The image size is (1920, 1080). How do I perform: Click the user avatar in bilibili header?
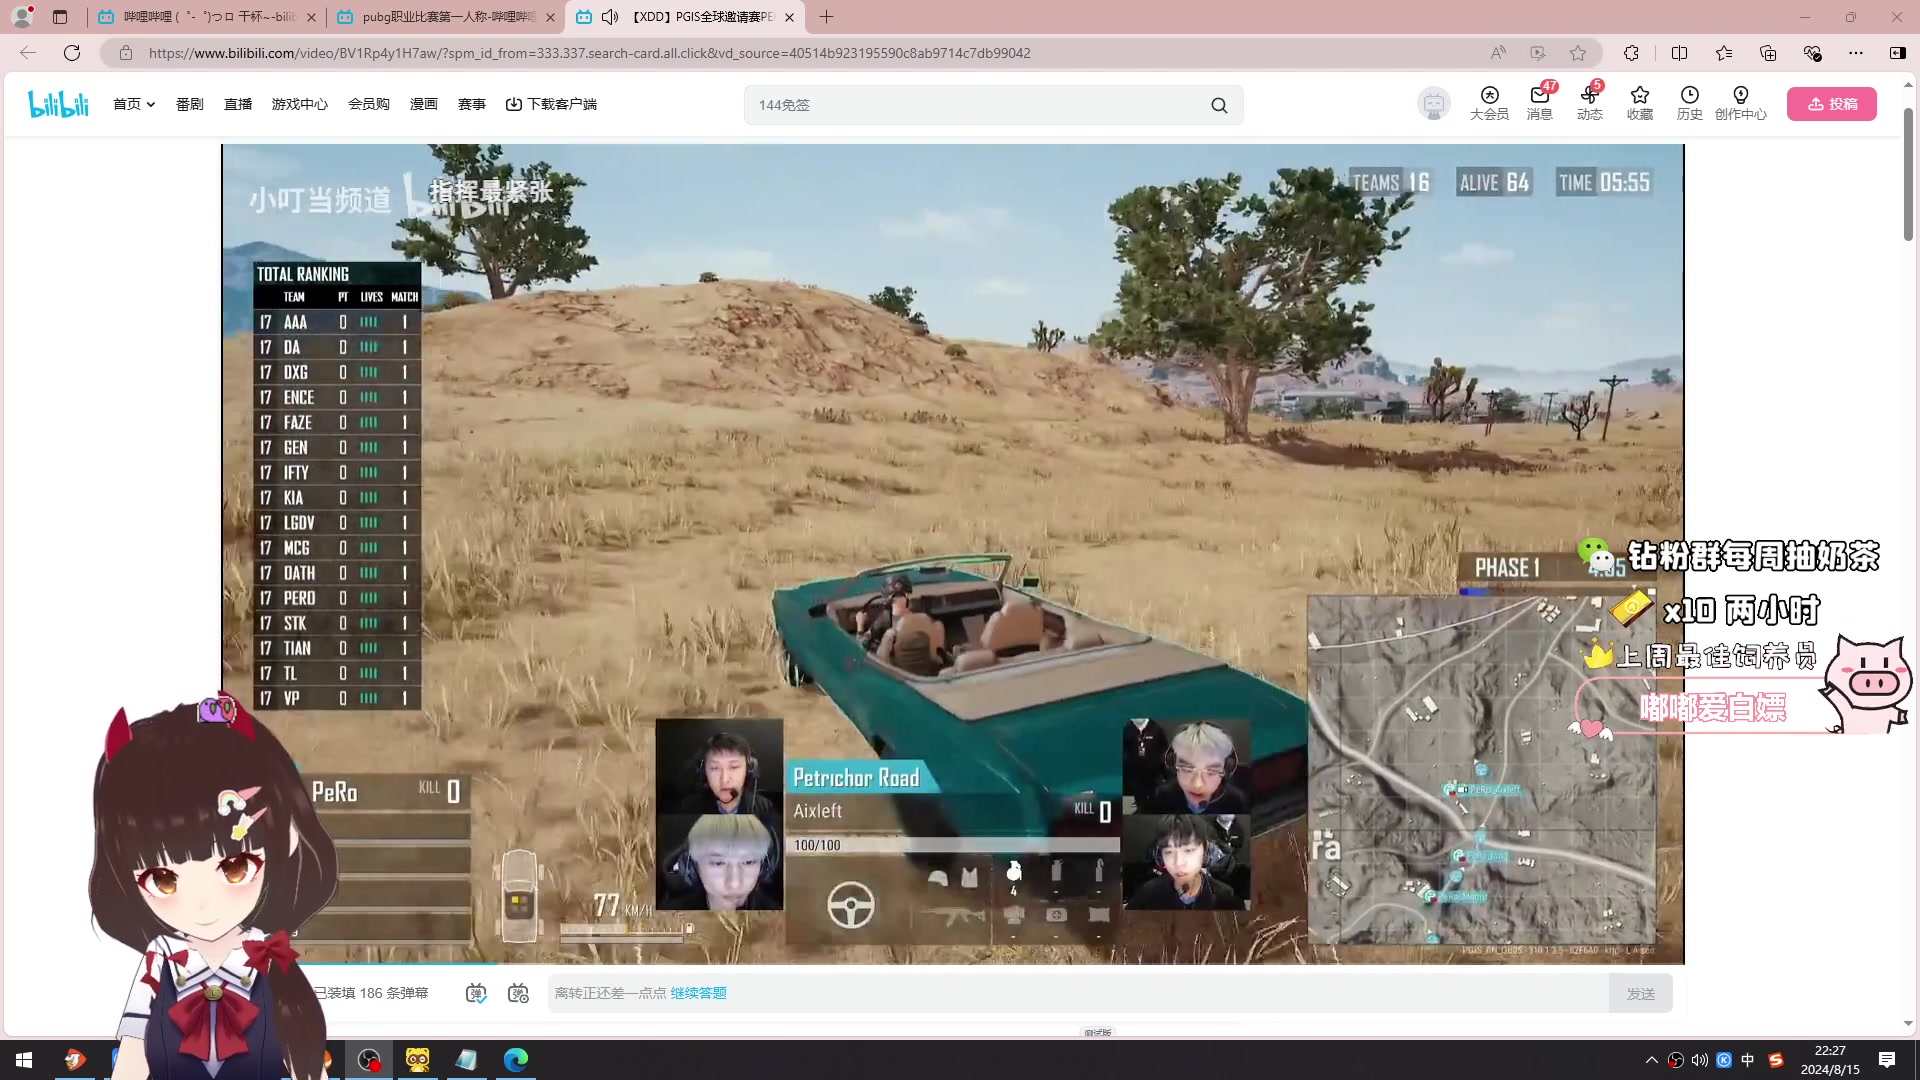point(1434,103)
